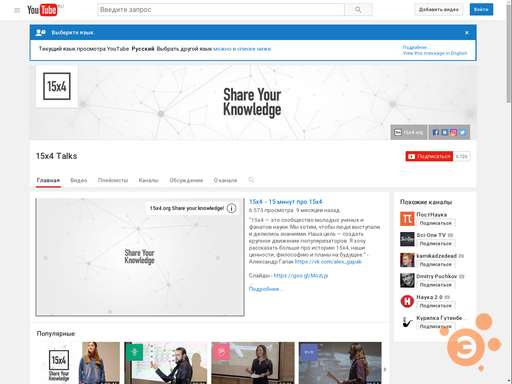The height and width of the screenshot is (384, 512).
Task: Open the vk.com/alex_gapak link
Action: [328, 262]
